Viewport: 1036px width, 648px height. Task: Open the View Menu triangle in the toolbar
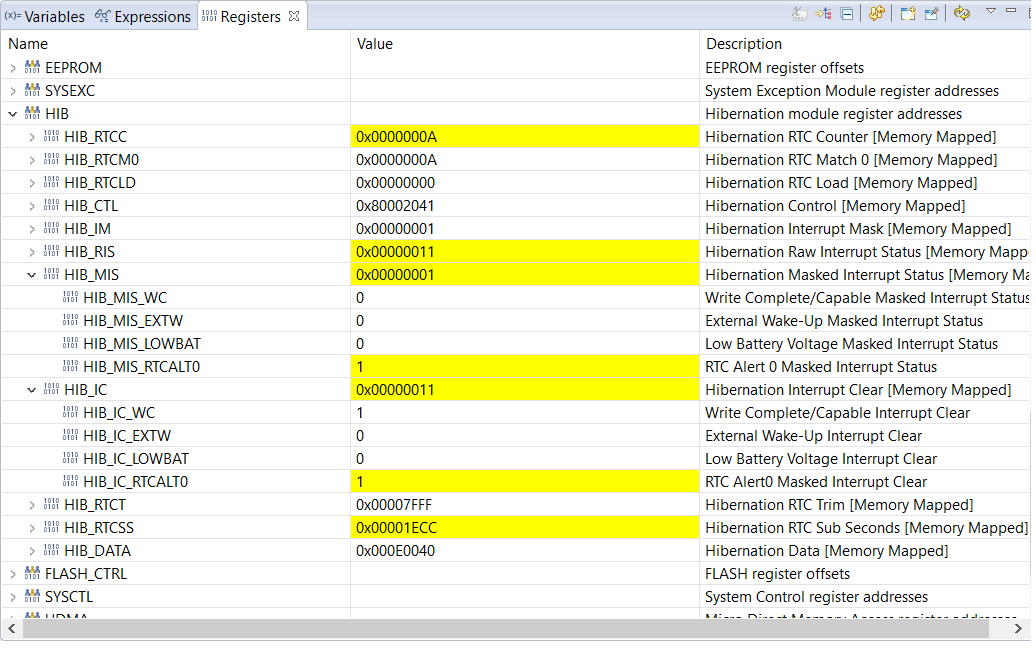(990, 11)
